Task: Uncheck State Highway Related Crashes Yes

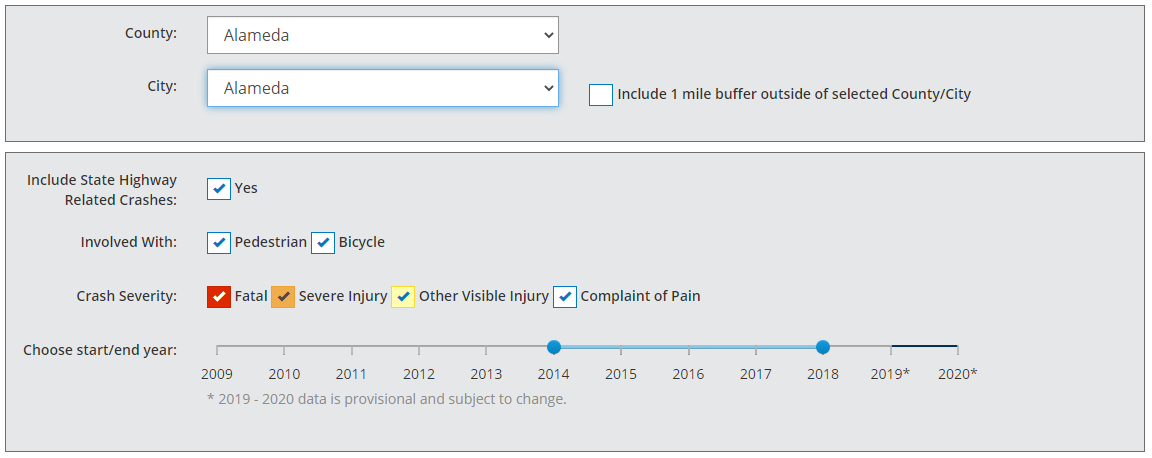Action: [x=219, y=189]
